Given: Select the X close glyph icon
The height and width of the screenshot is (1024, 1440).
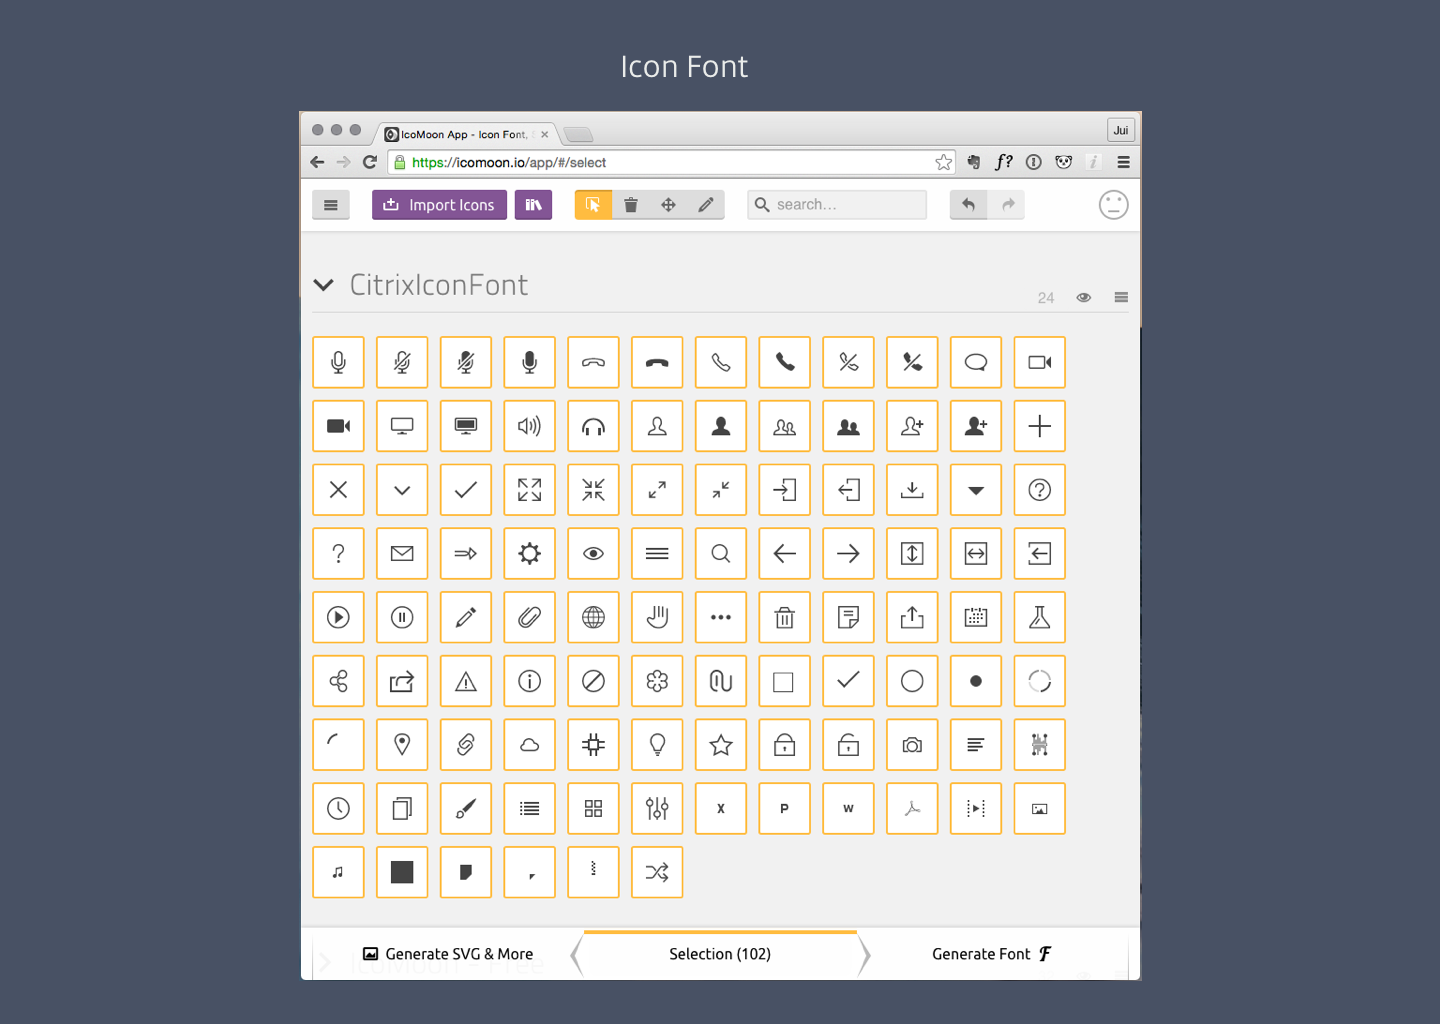Looking at the screenshot, I should [338, 490].
